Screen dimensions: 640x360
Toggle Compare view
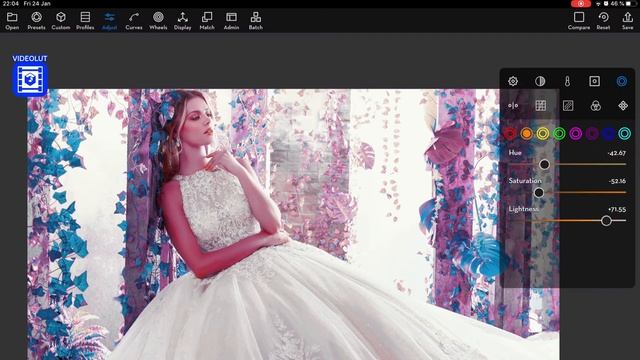click(x=579, y=21)
